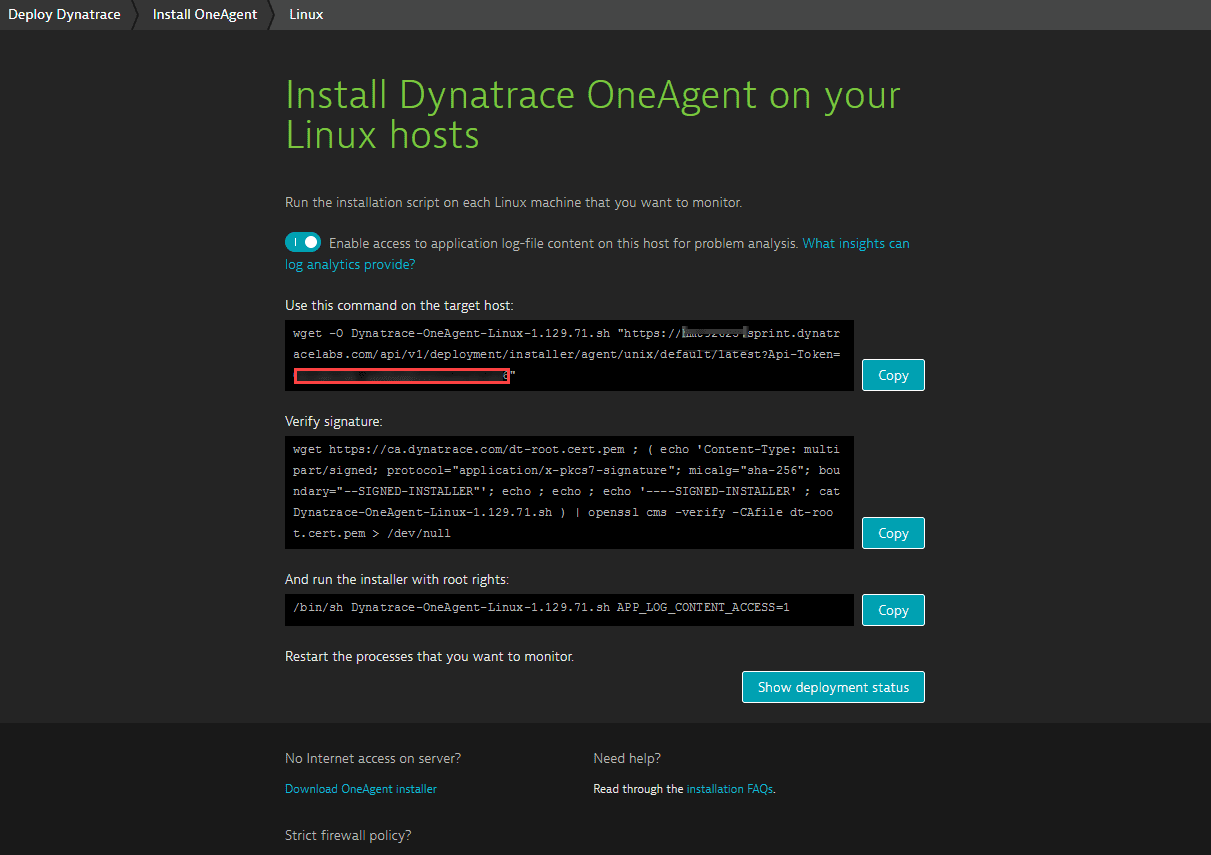Click 'Use this command on the target host' label
Screen dimensions: 1211x855
click(x=399, y=305)
